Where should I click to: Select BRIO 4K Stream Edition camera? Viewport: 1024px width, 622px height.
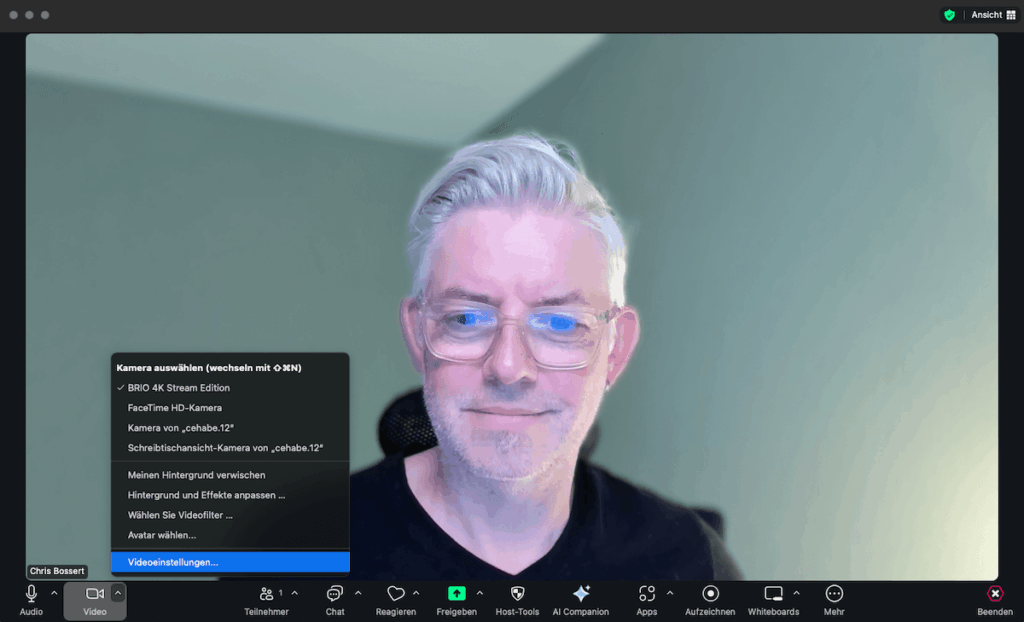pos(179,388)
